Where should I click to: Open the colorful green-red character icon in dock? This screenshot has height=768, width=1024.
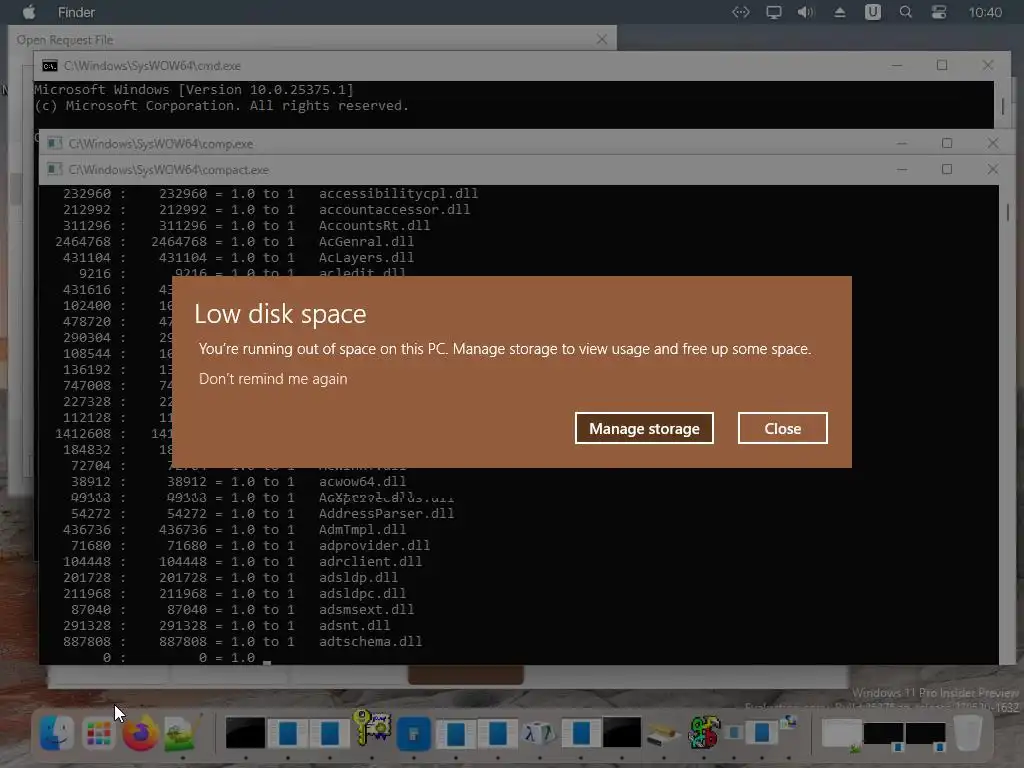(x=704, y=731)
